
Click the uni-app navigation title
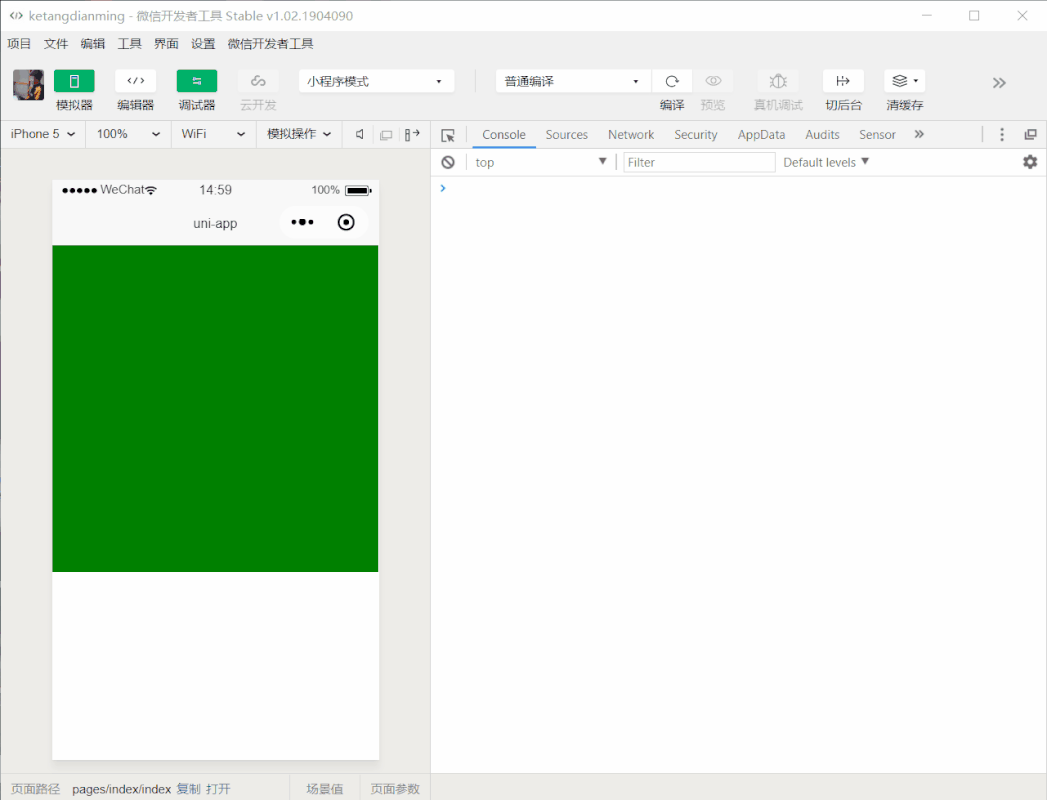click(x=215, y=223)
